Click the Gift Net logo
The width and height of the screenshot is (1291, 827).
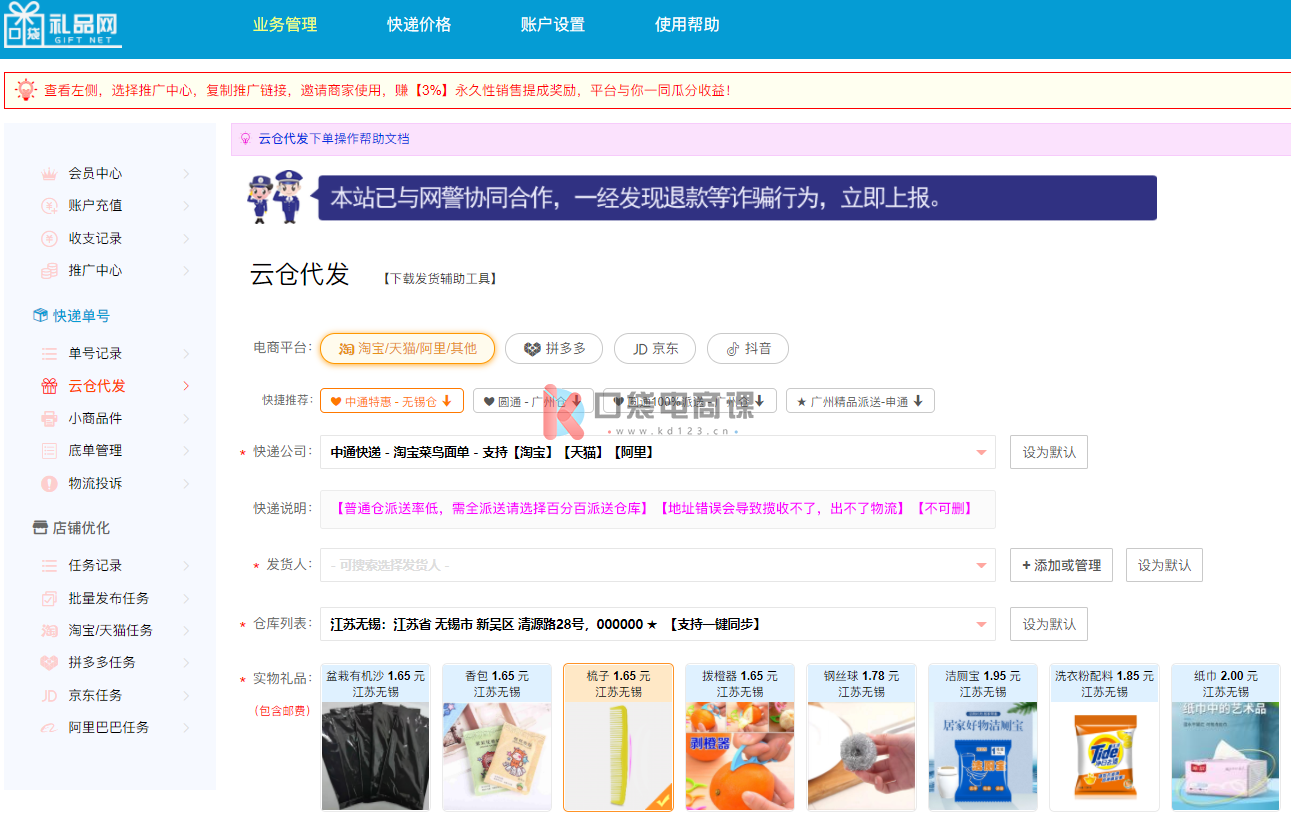pos(62,24)
